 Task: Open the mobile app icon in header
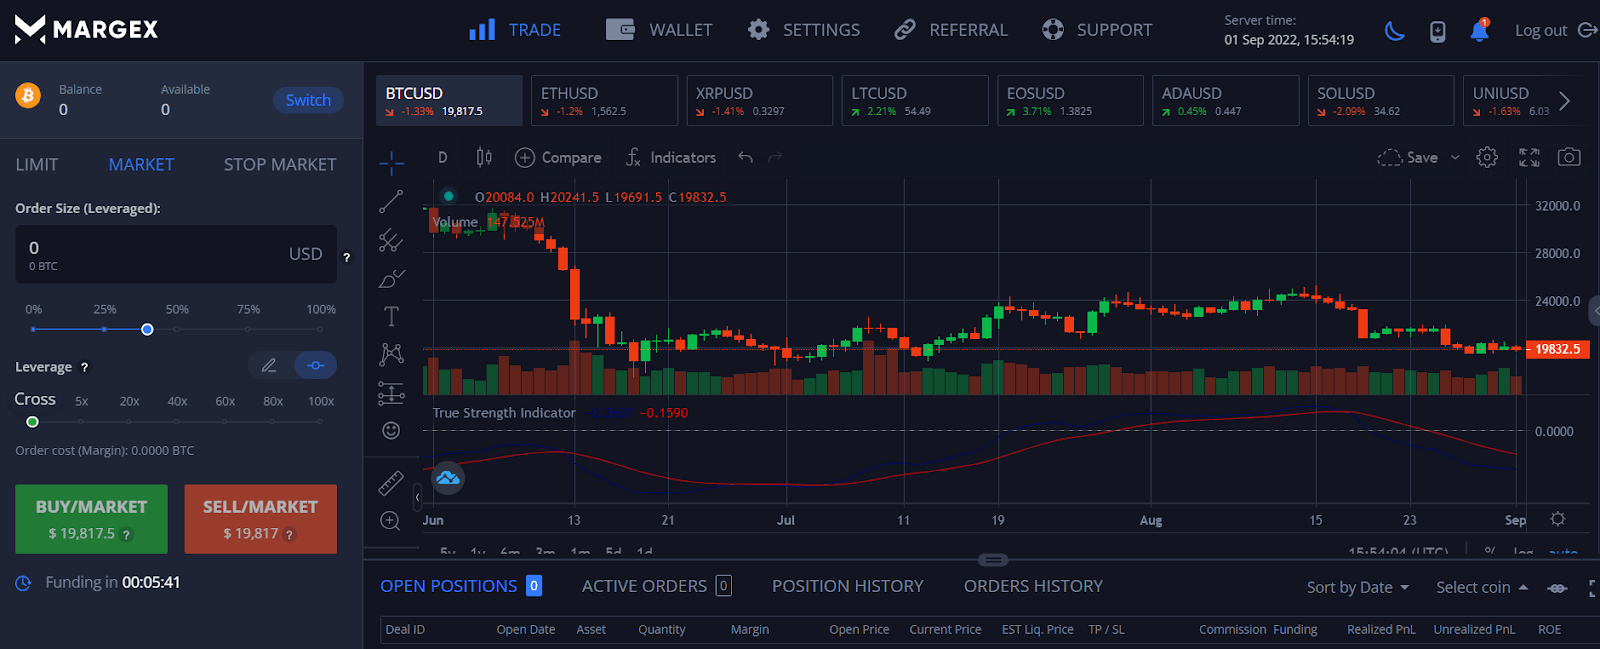(x=1437, y=31)
